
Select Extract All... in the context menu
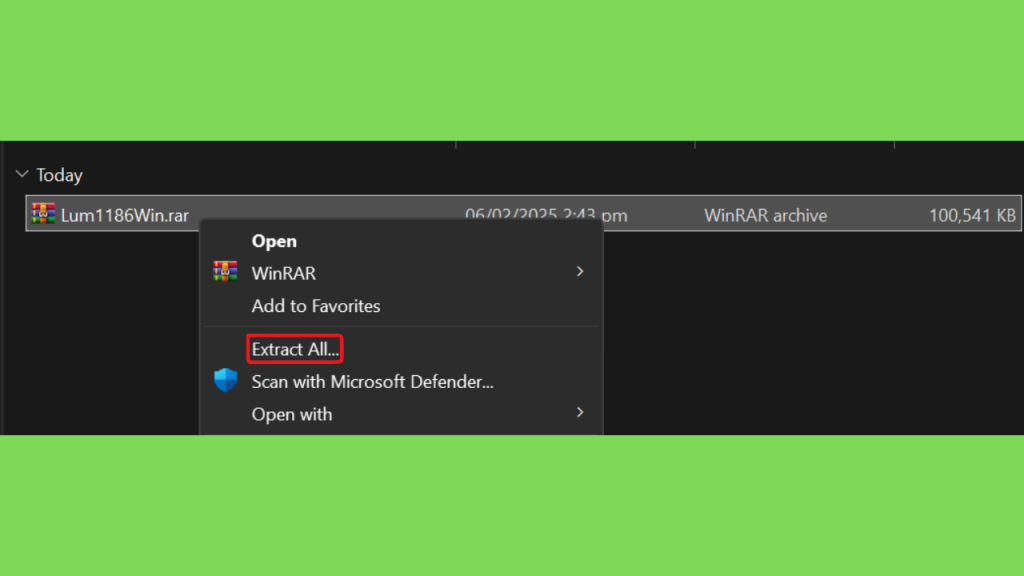pyautogui.click(x=295, y=349)
